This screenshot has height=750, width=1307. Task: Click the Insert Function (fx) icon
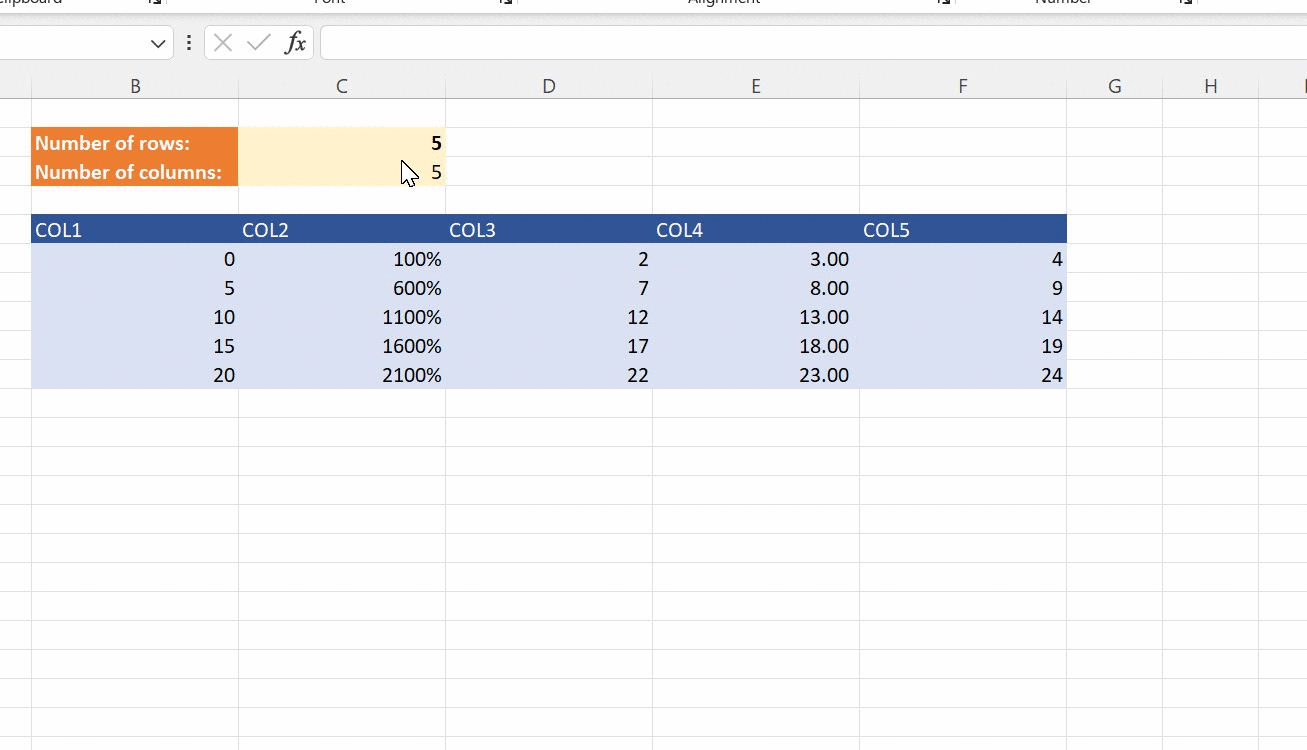pos(294,43)
